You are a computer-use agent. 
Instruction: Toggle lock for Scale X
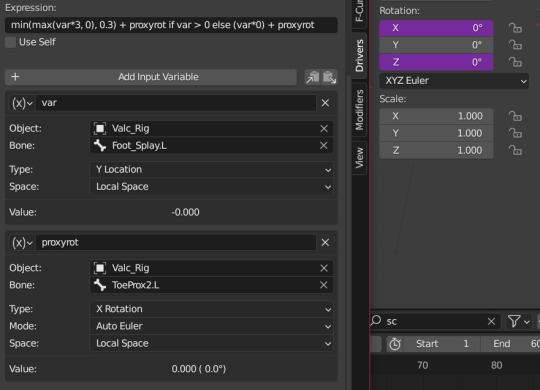pos(515,116)
